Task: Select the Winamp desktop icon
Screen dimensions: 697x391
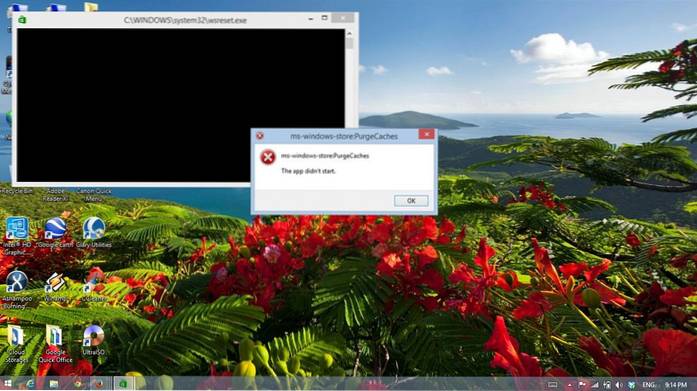Action: [55, 287]
